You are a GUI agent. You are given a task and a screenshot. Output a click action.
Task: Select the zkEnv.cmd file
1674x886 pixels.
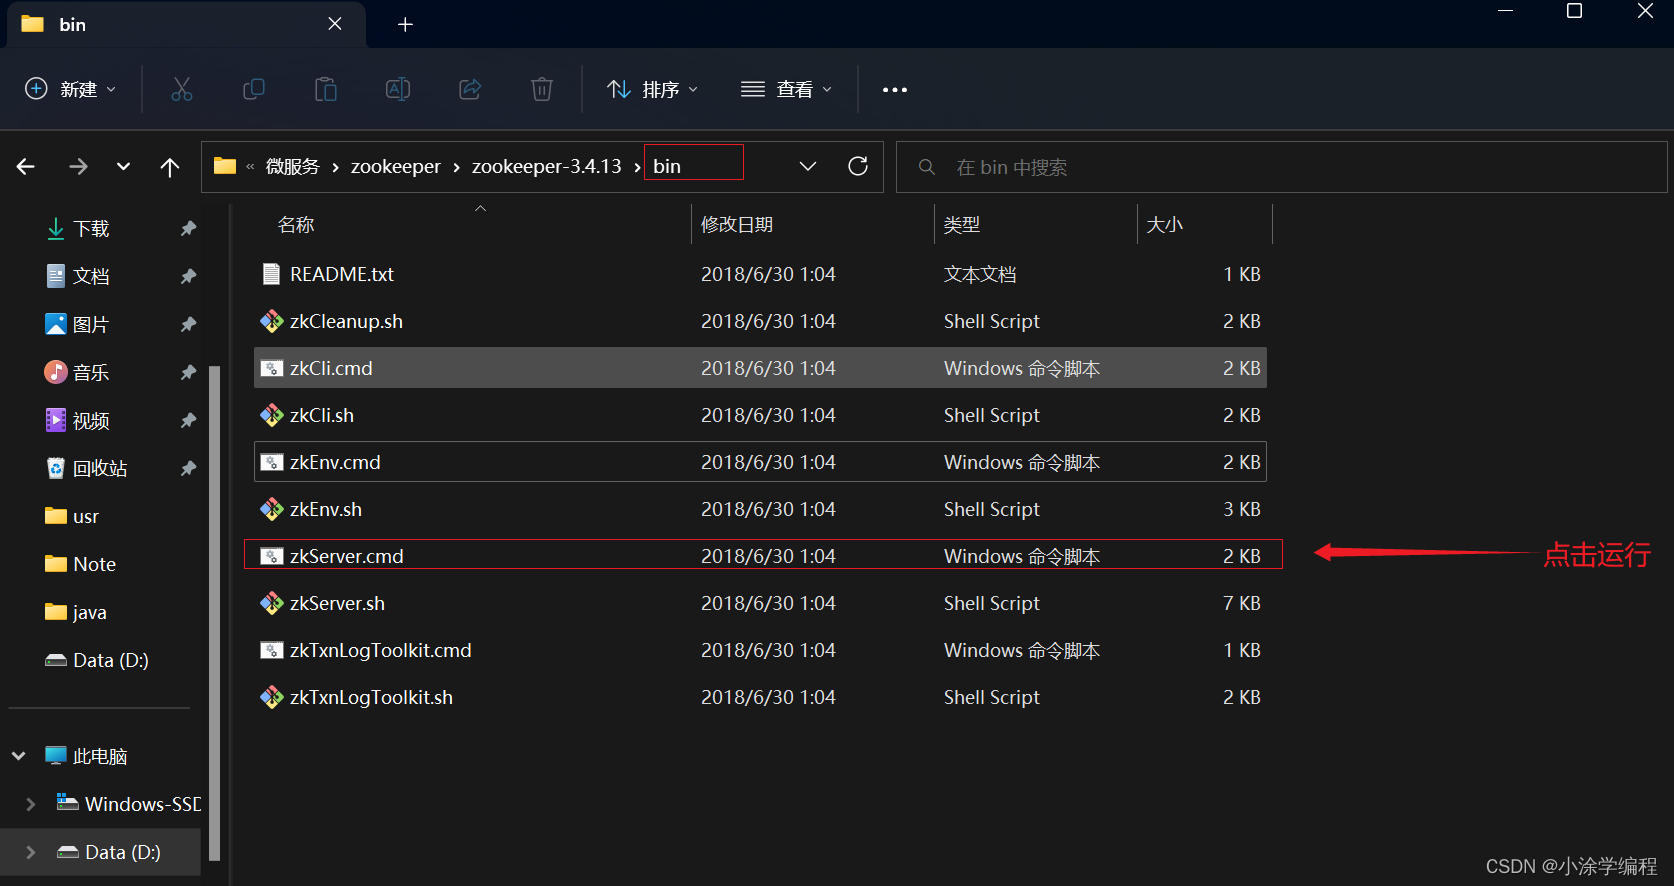coord(760,462)
